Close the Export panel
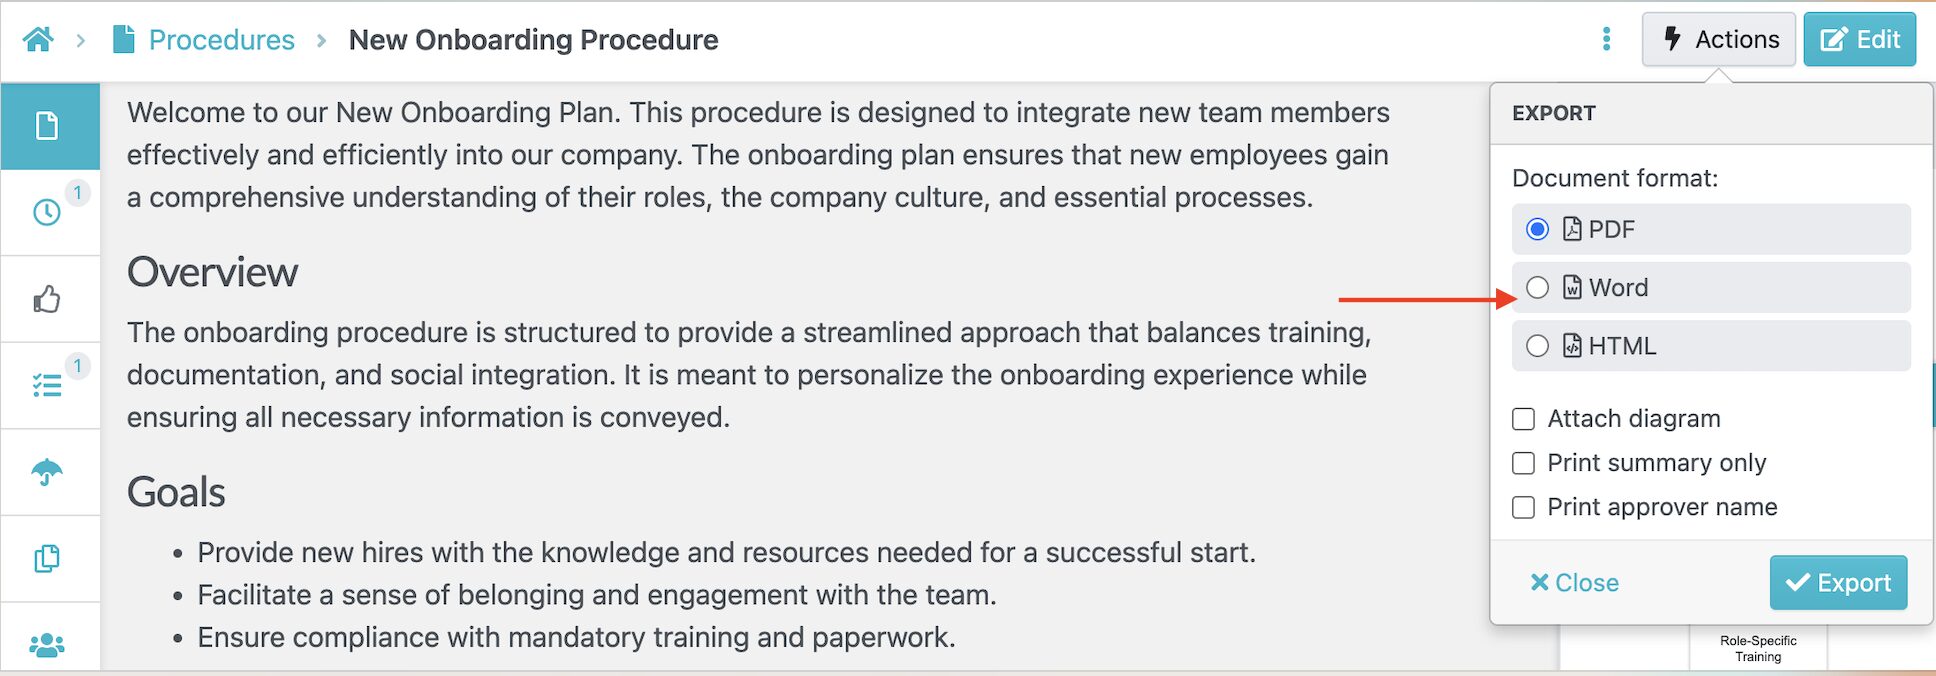The width and height of the screenshot is (1936, 676). click(1573, 582)
